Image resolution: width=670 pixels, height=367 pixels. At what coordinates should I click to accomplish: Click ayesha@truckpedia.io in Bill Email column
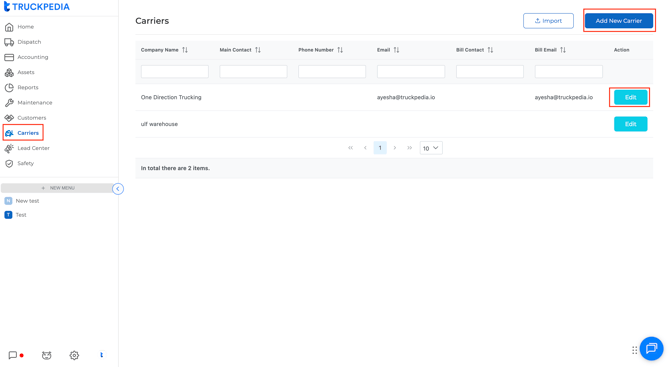coord(564,97)
